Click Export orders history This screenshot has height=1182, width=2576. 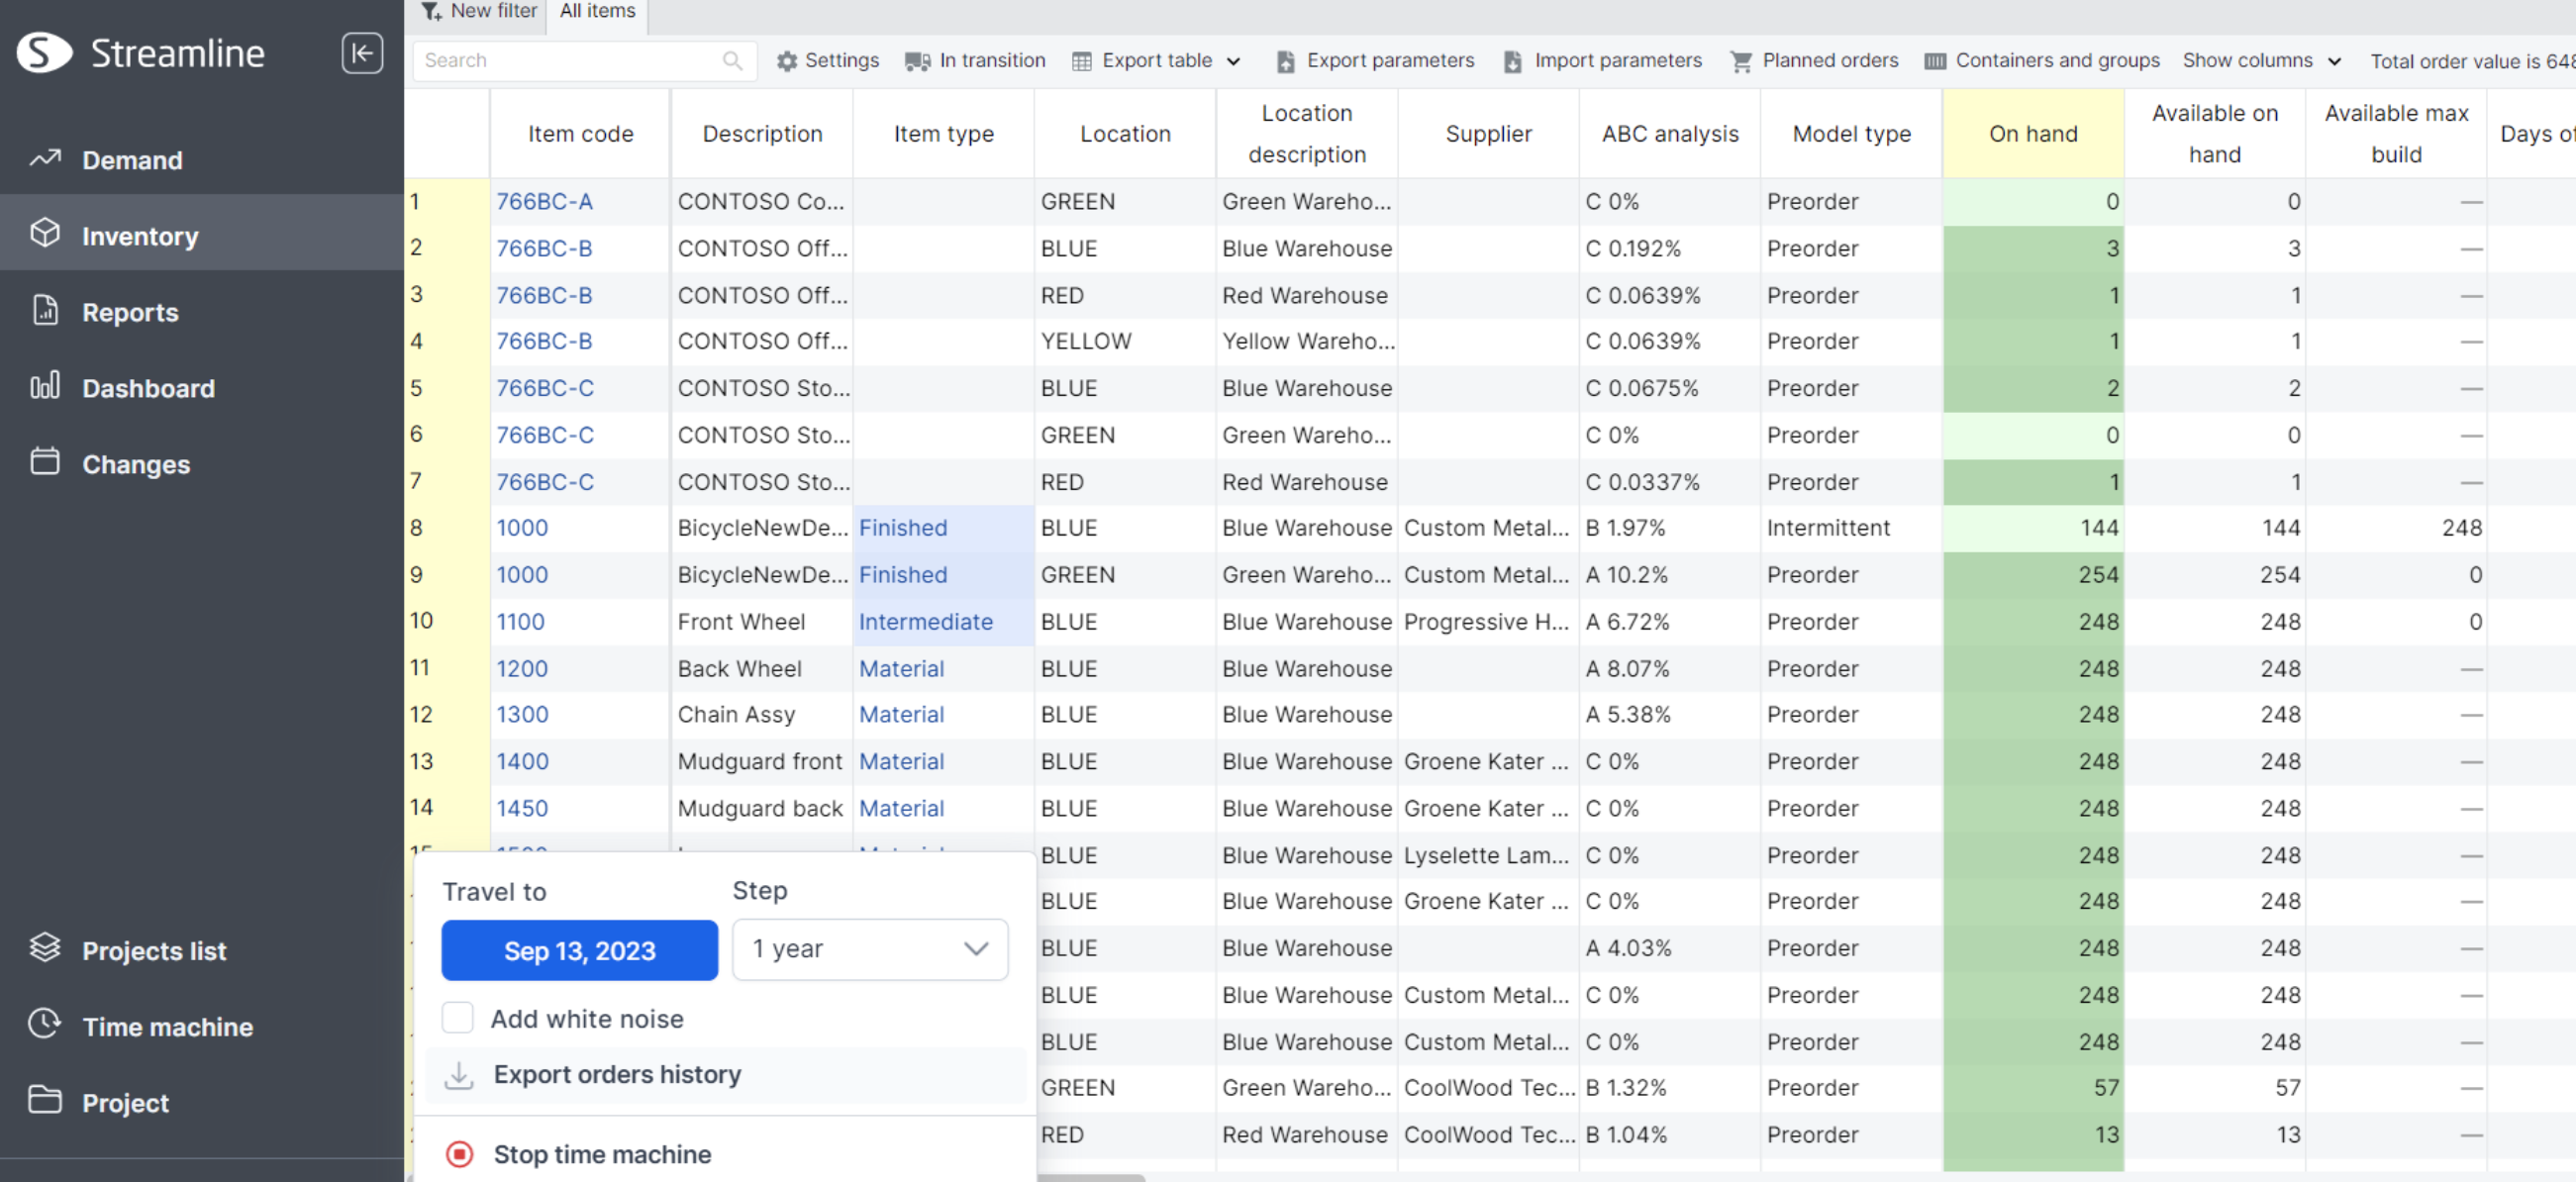click(616, 1074)
